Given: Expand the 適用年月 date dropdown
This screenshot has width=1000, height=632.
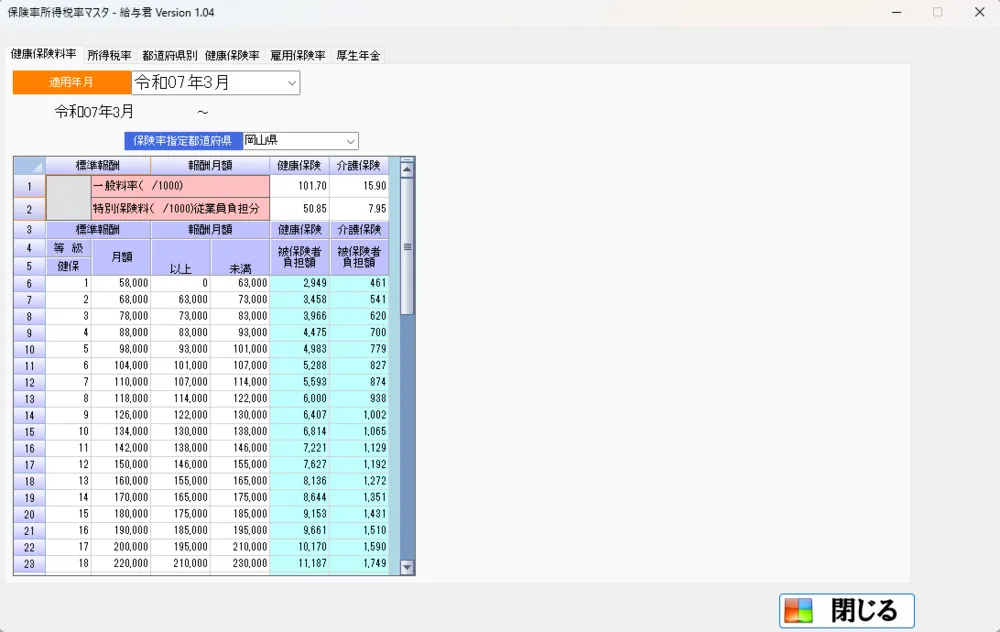Looking at the screenshot, I should pos(291,83).
